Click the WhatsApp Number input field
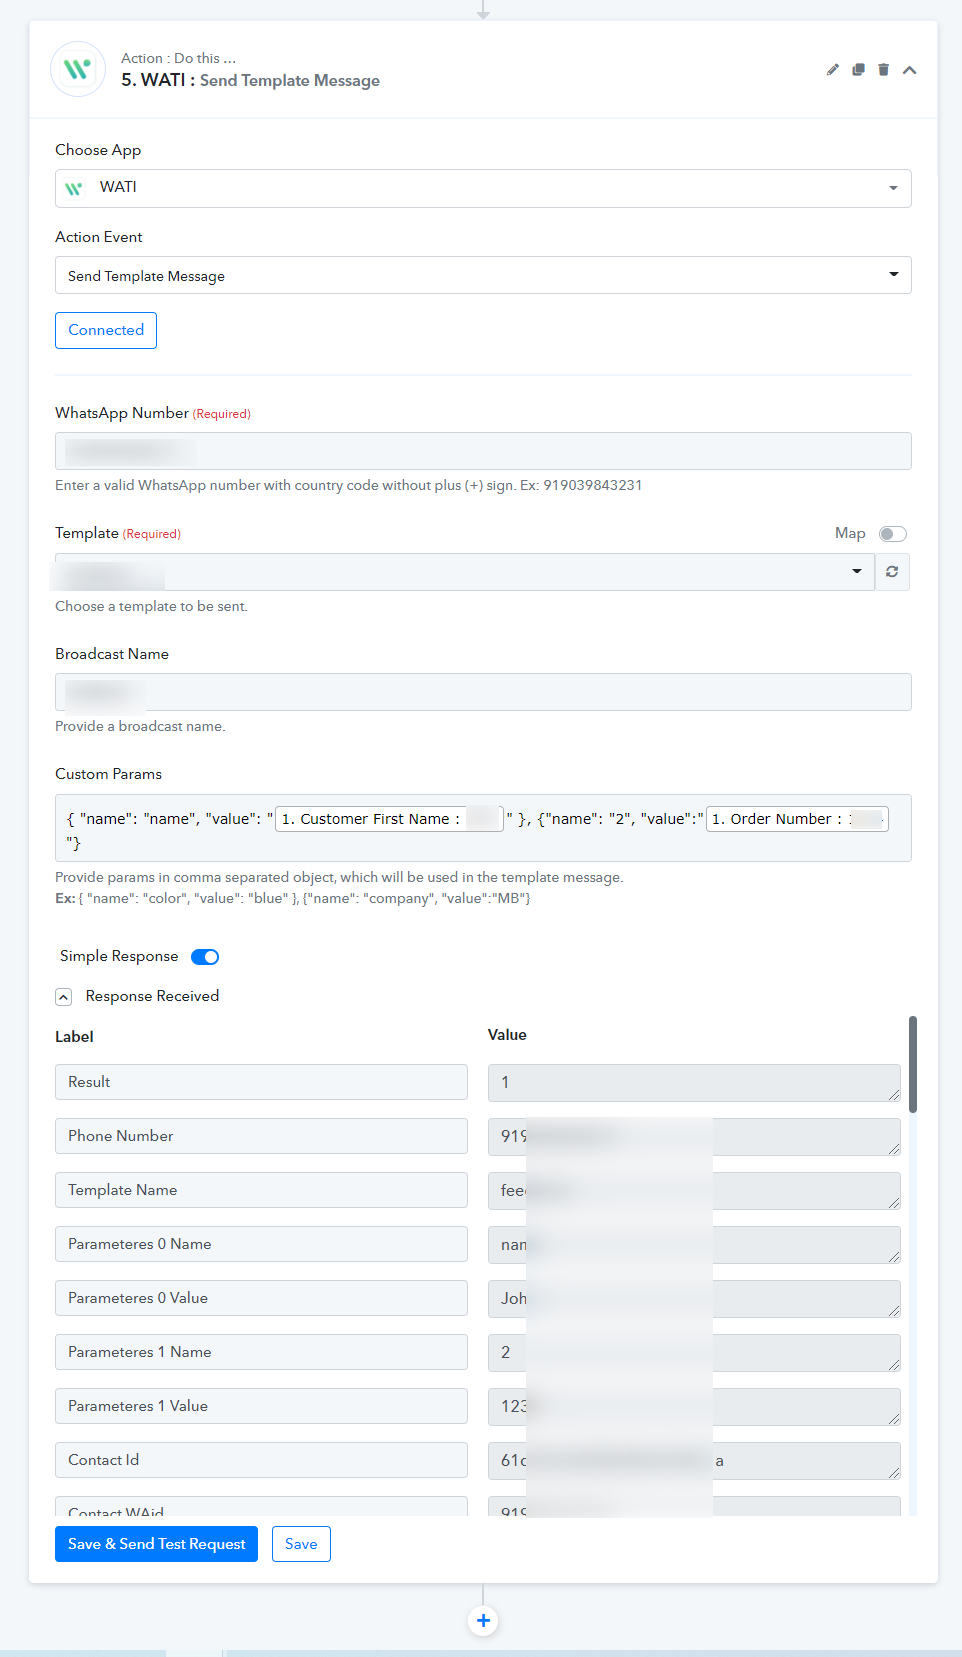 tap(483, 451)
